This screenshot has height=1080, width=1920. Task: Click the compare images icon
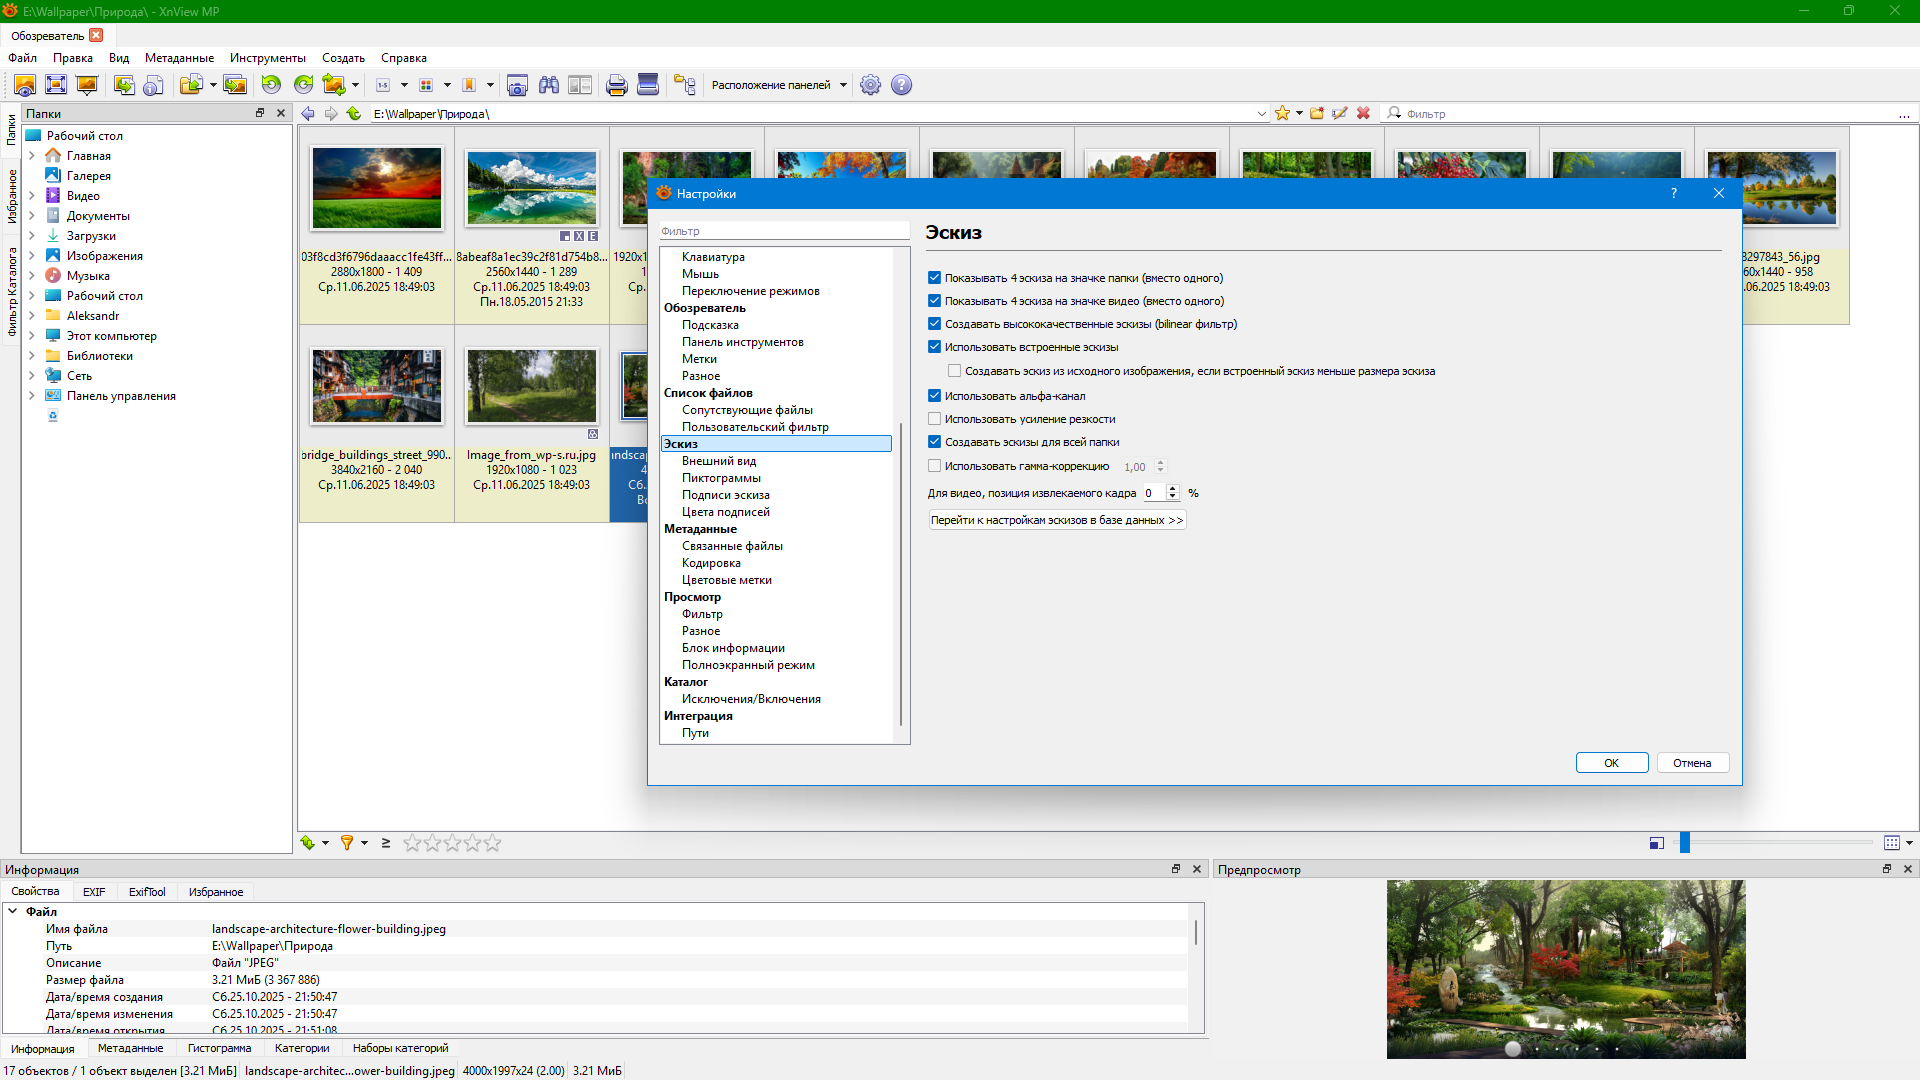coord(580,85)
